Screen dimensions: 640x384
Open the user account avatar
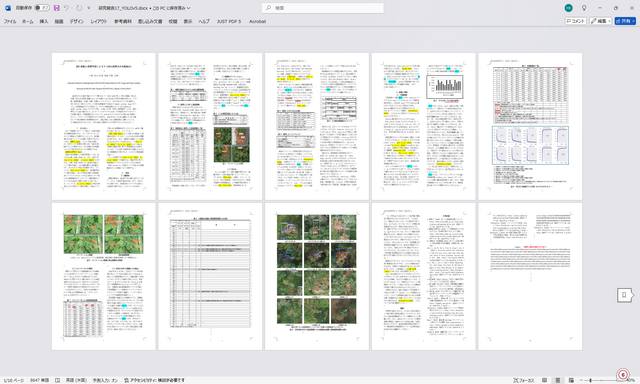568,8
